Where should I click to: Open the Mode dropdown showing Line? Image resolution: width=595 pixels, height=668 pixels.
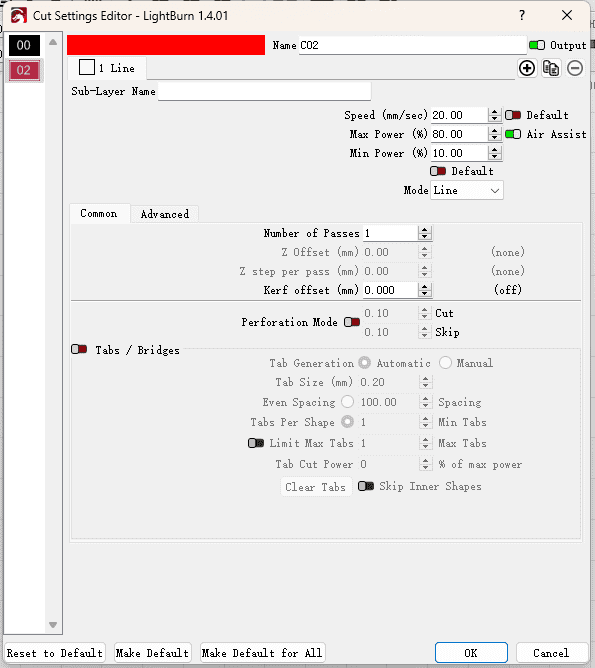point(466,190)
